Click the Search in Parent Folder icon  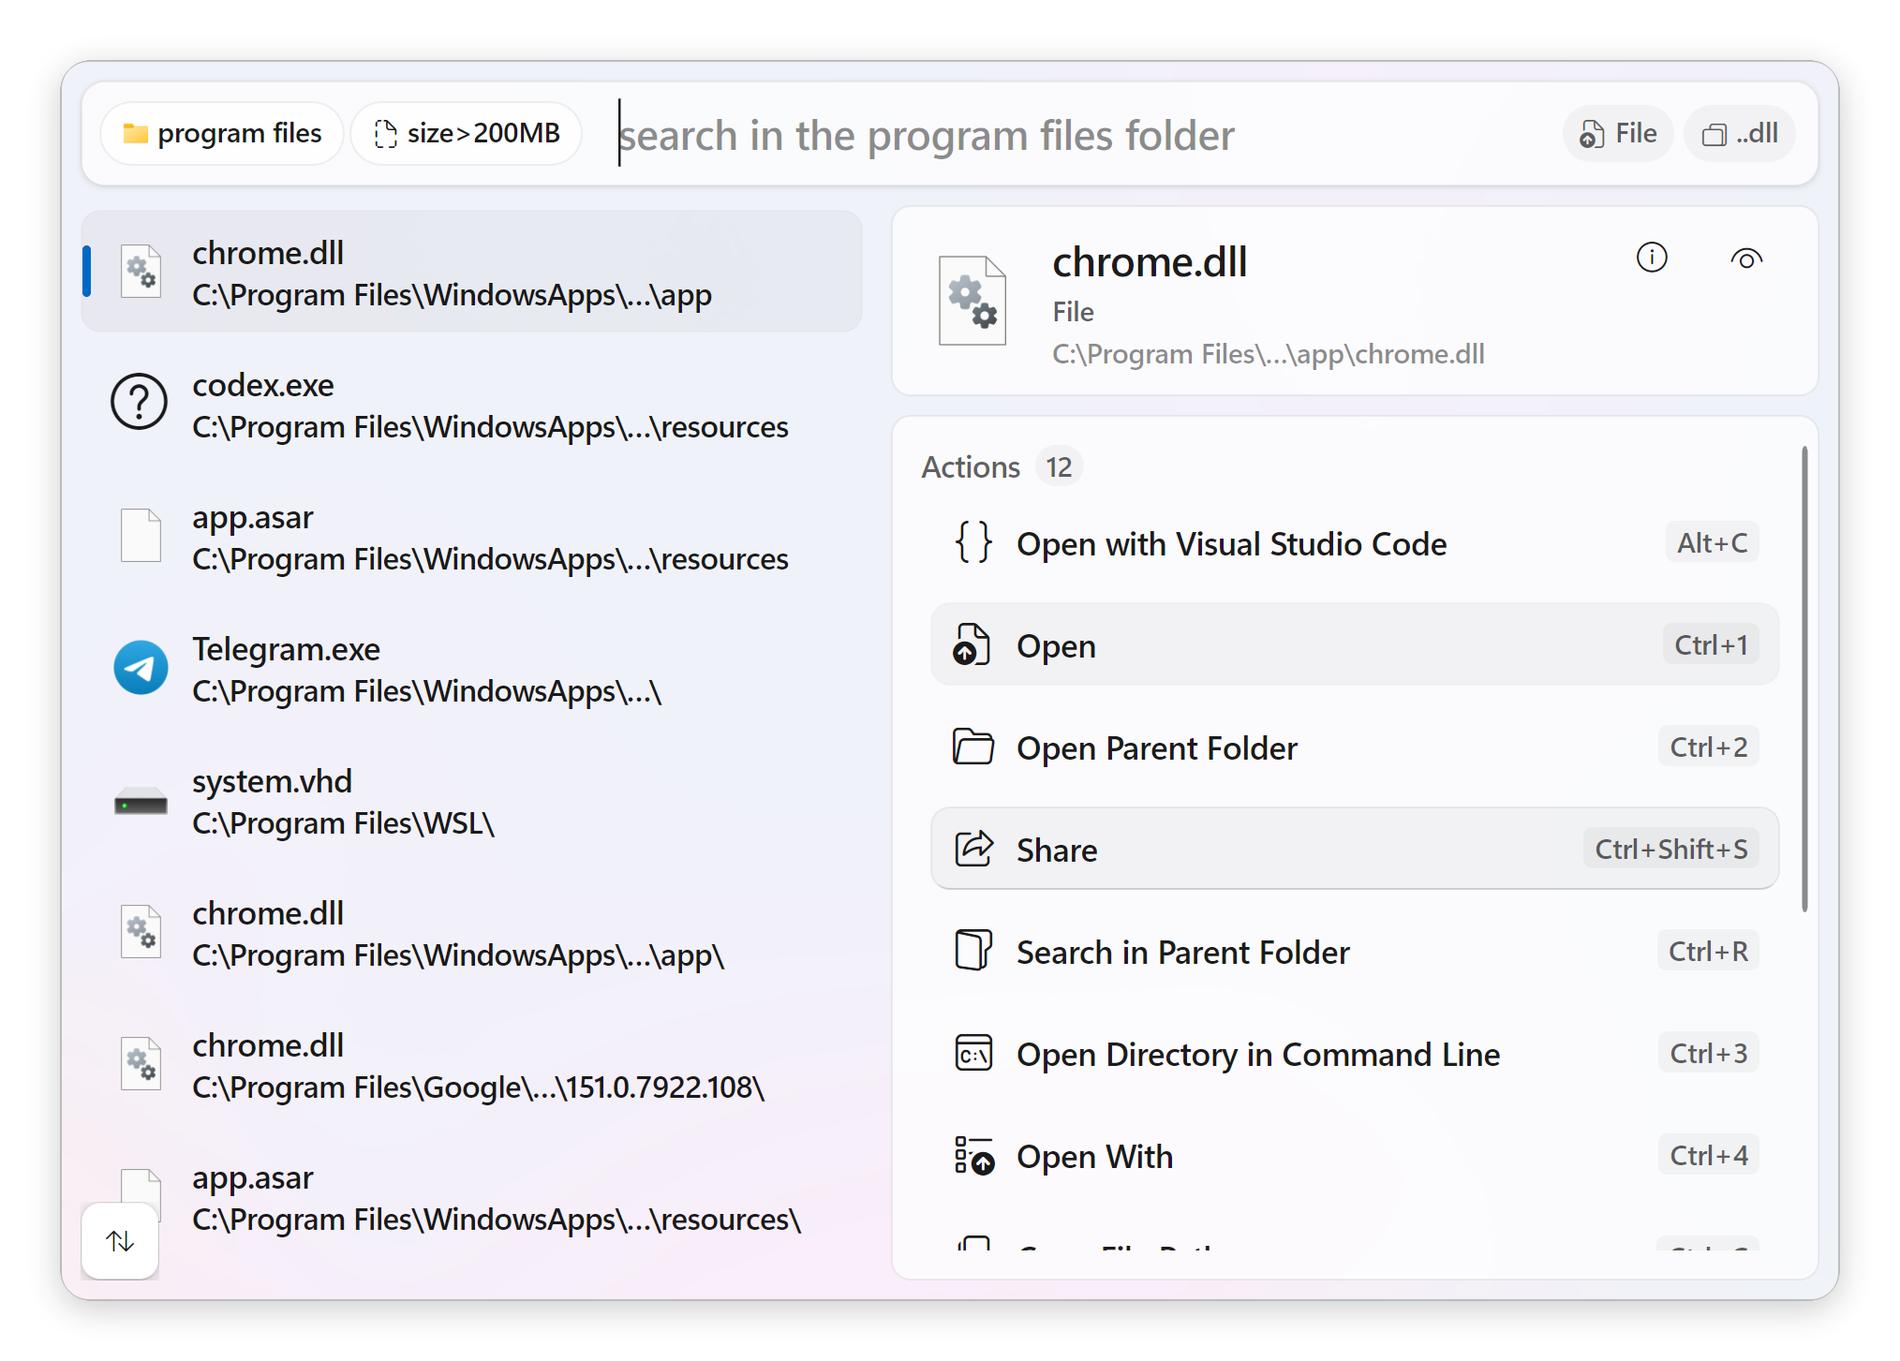pos(973,950)
